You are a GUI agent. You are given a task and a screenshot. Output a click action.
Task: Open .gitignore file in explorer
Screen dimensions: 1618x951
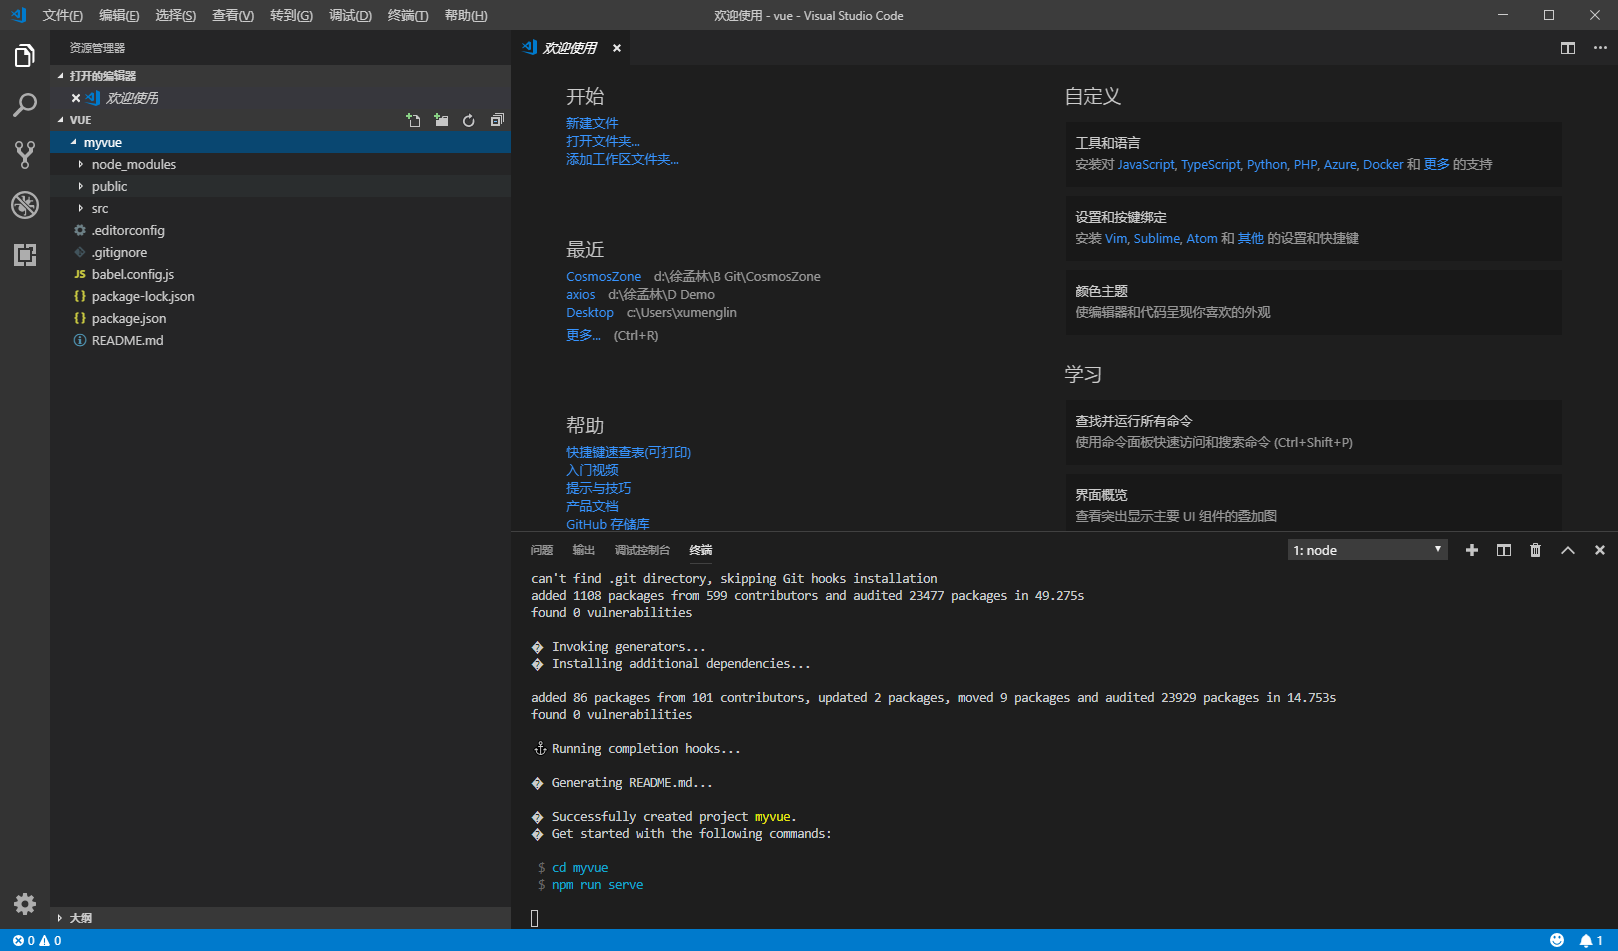280,252
